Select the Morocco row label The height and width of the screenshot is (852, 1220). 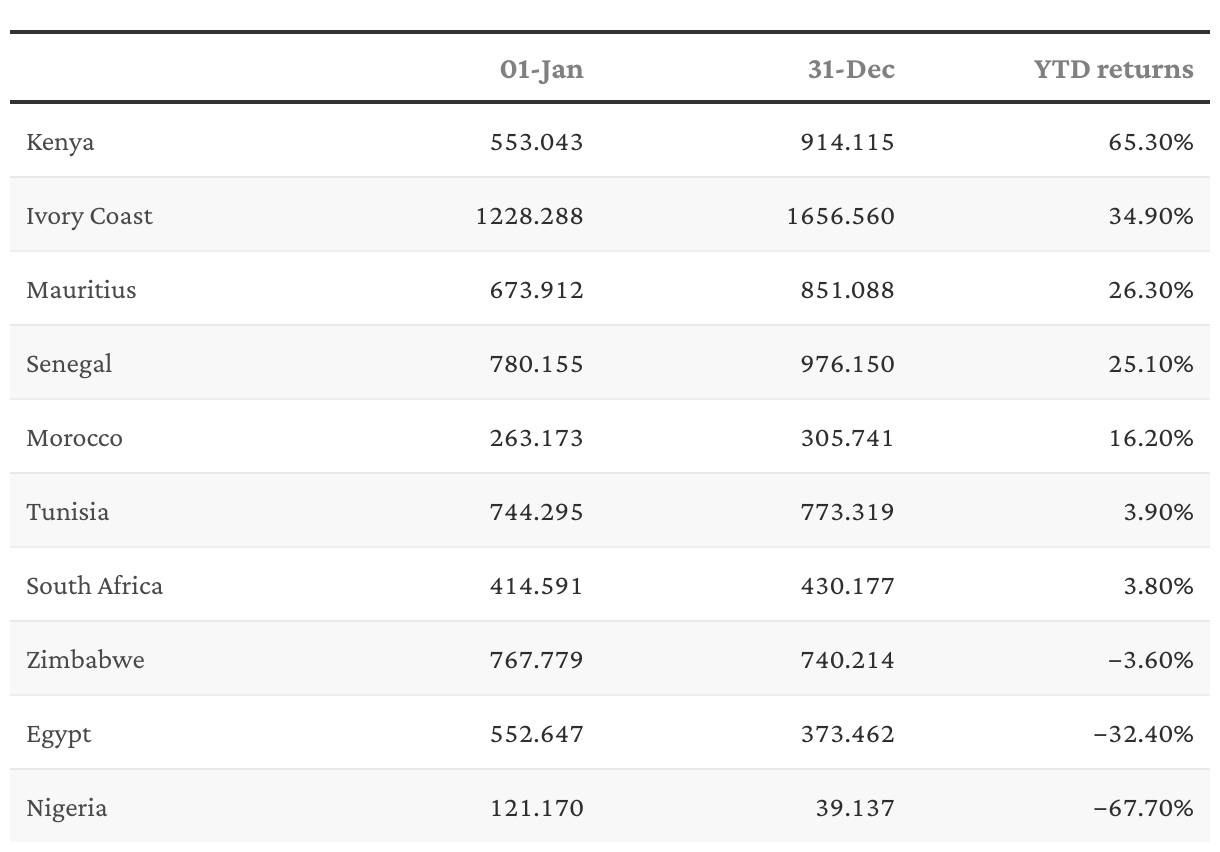pyautogui.click(x=74, y=438)
